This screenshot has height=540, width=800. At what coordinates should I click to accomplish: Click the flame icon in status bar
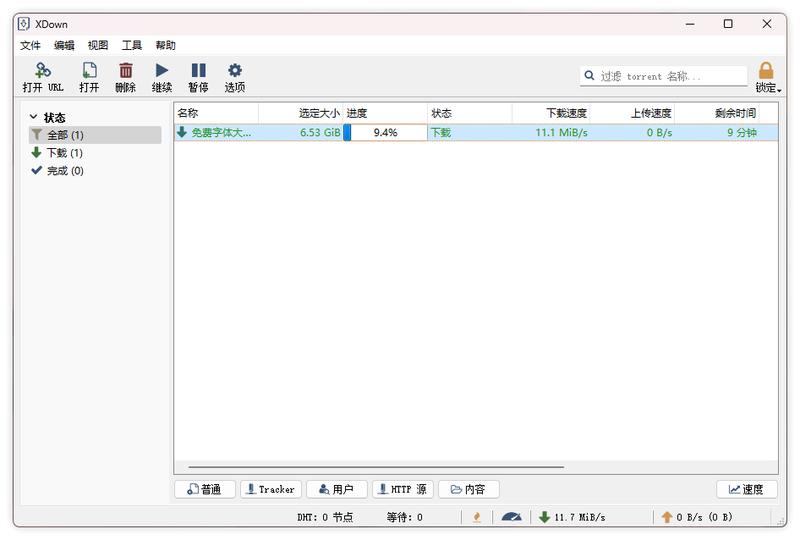(x=477, y=517)
